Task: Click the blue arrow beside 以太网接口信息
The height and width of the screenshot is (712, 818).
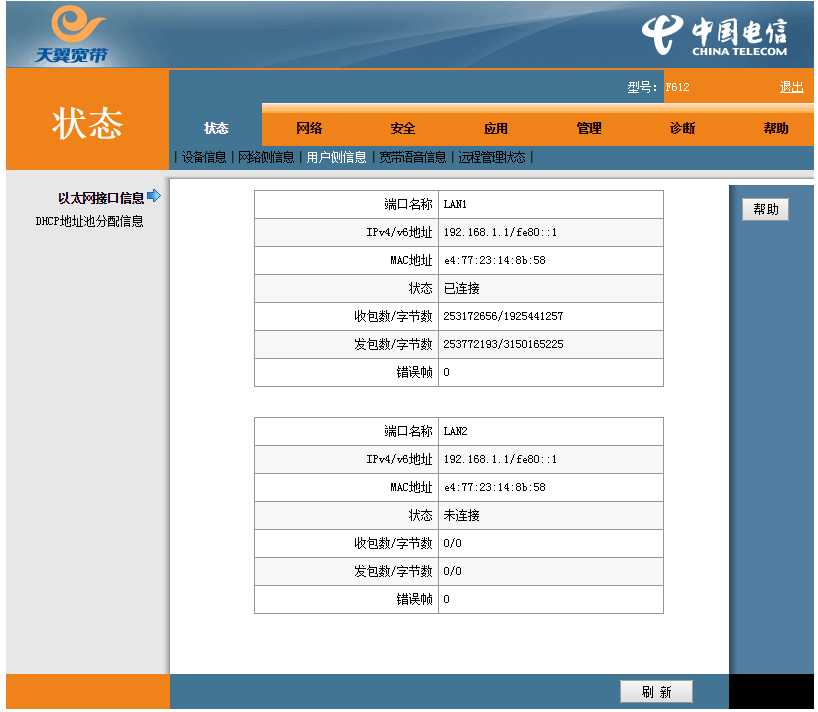Action: pos(154,196)
